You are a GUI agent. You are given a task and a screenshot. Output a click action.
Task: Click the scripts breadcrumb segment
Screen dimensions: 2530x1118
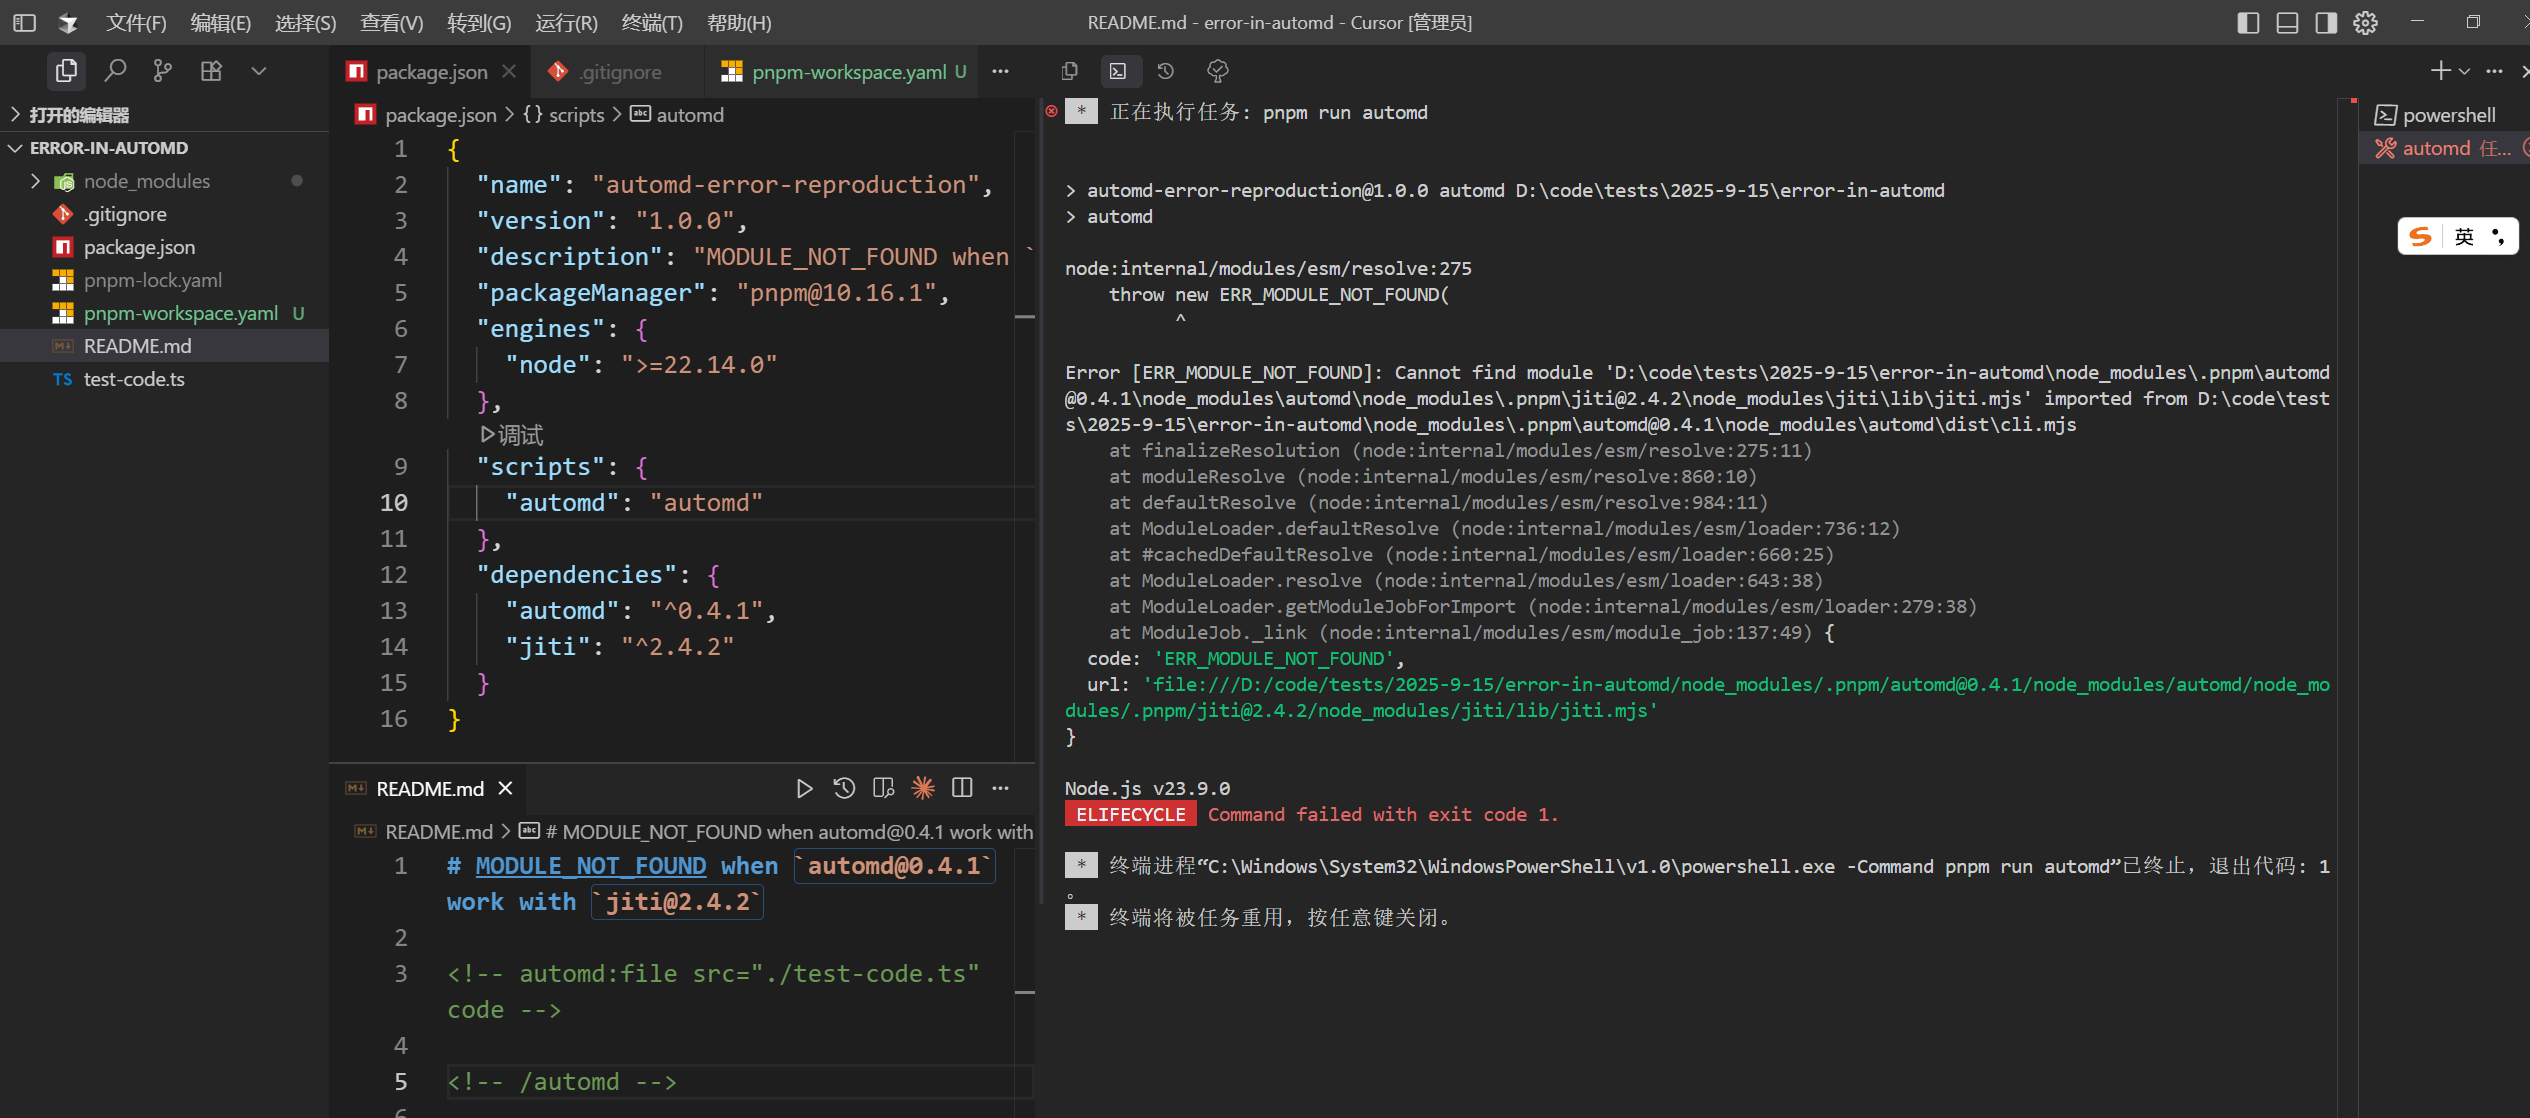[565, 114]
